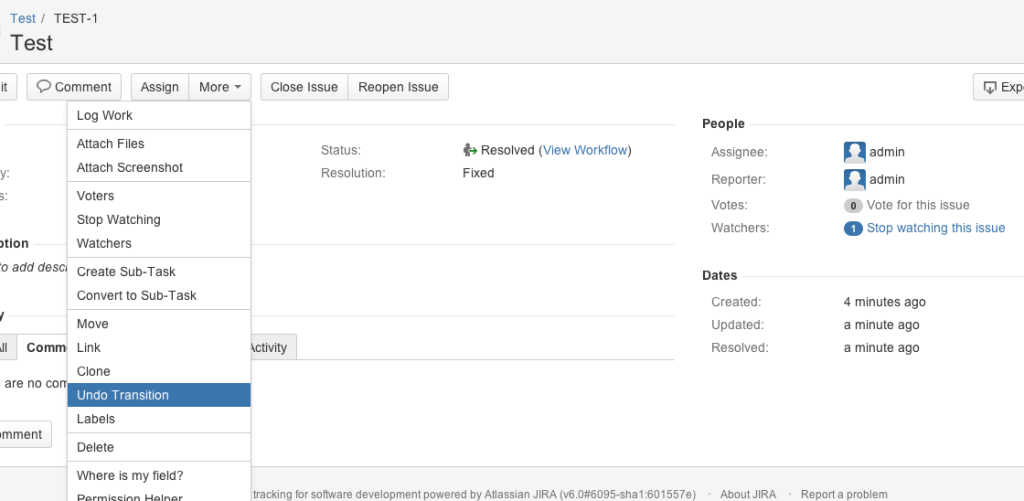1024x501 pixels.
Task: Choose Attach Files menu item
Action: tap(159, 144)
